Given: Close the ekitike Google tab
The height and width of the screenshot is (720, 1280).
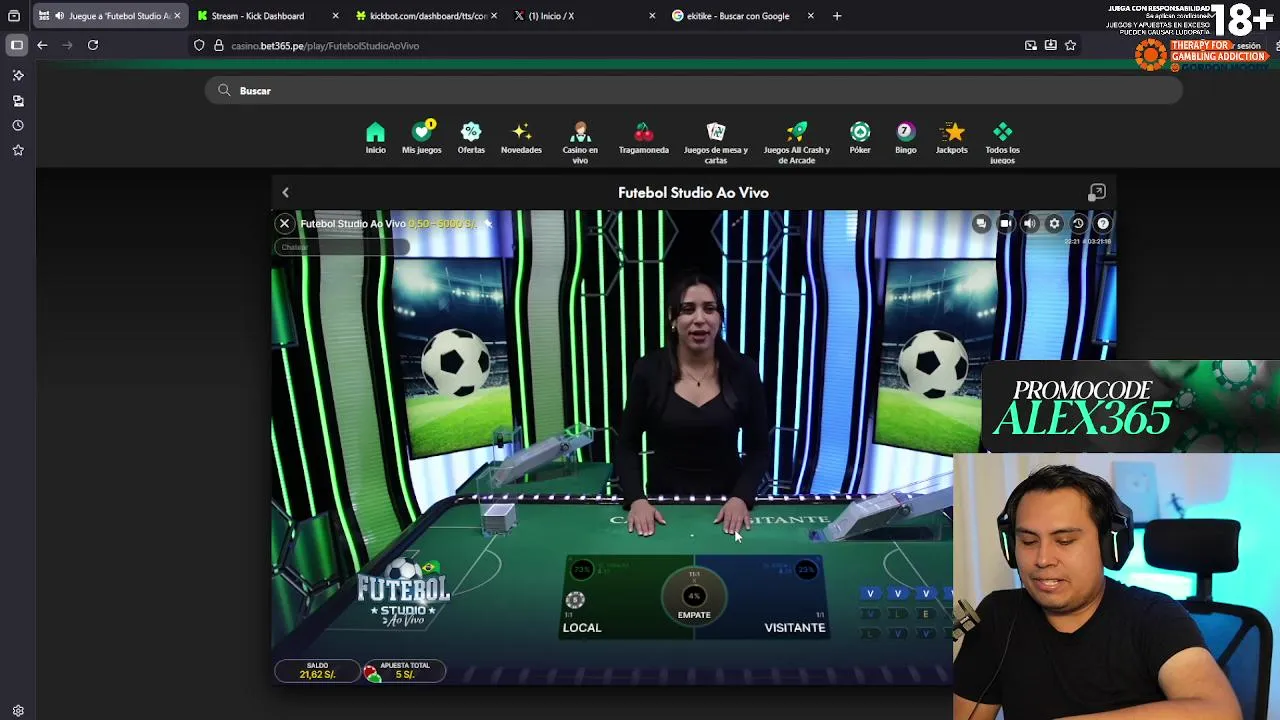Looking at the screenshot, I should (810, 16).
